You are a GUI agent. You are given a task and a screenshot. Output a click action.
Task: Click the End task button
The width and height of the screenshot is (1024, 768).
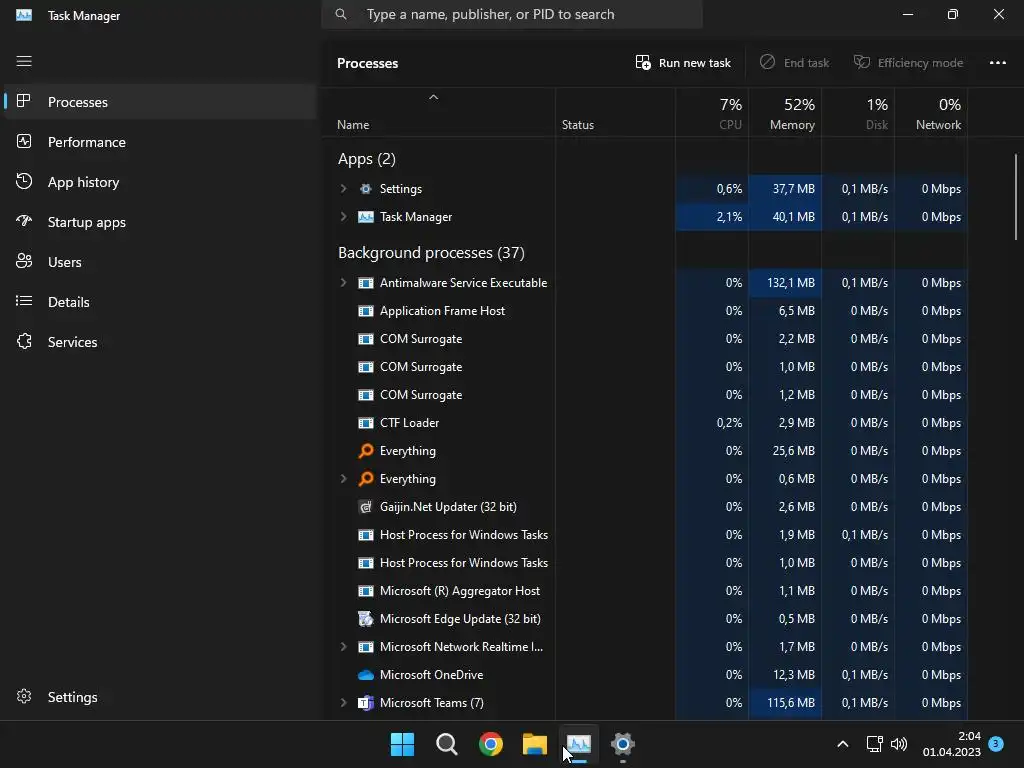(795, 63)
